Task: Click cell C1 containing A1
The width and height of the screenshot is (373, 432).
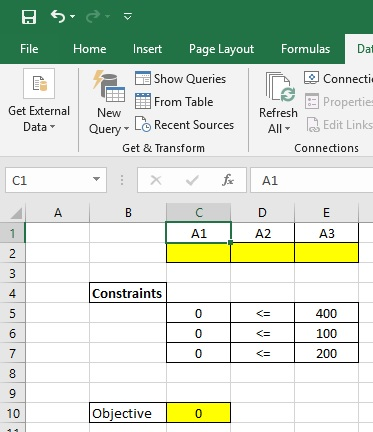Action: point(199,233)
